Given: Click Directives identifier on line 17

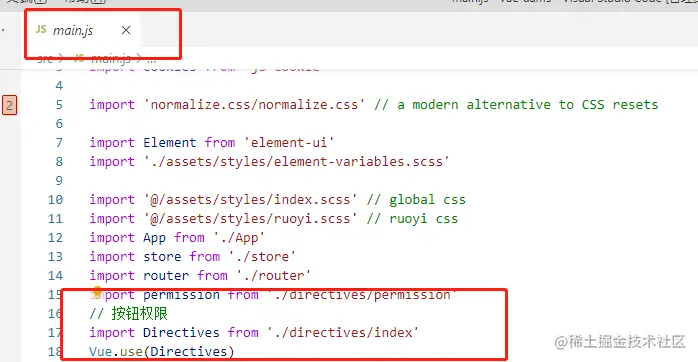Looking at the screenshot, I should [181, 333].
